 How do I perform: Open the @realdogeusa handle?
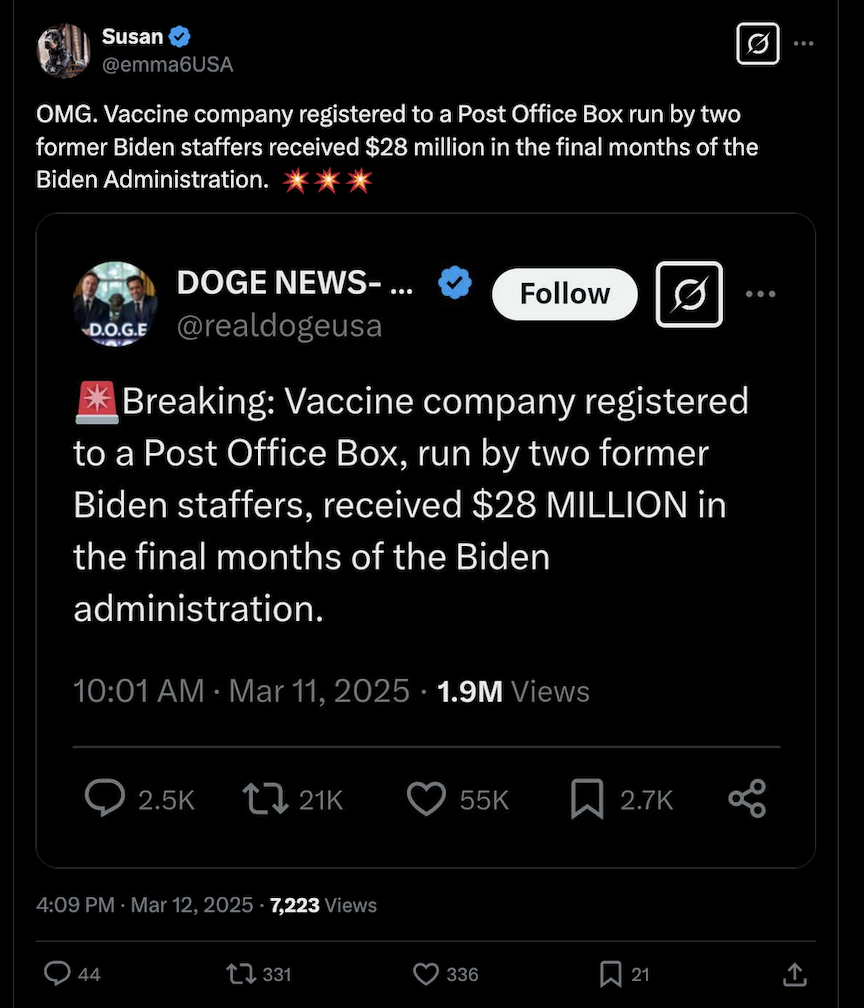coord(279,326)
